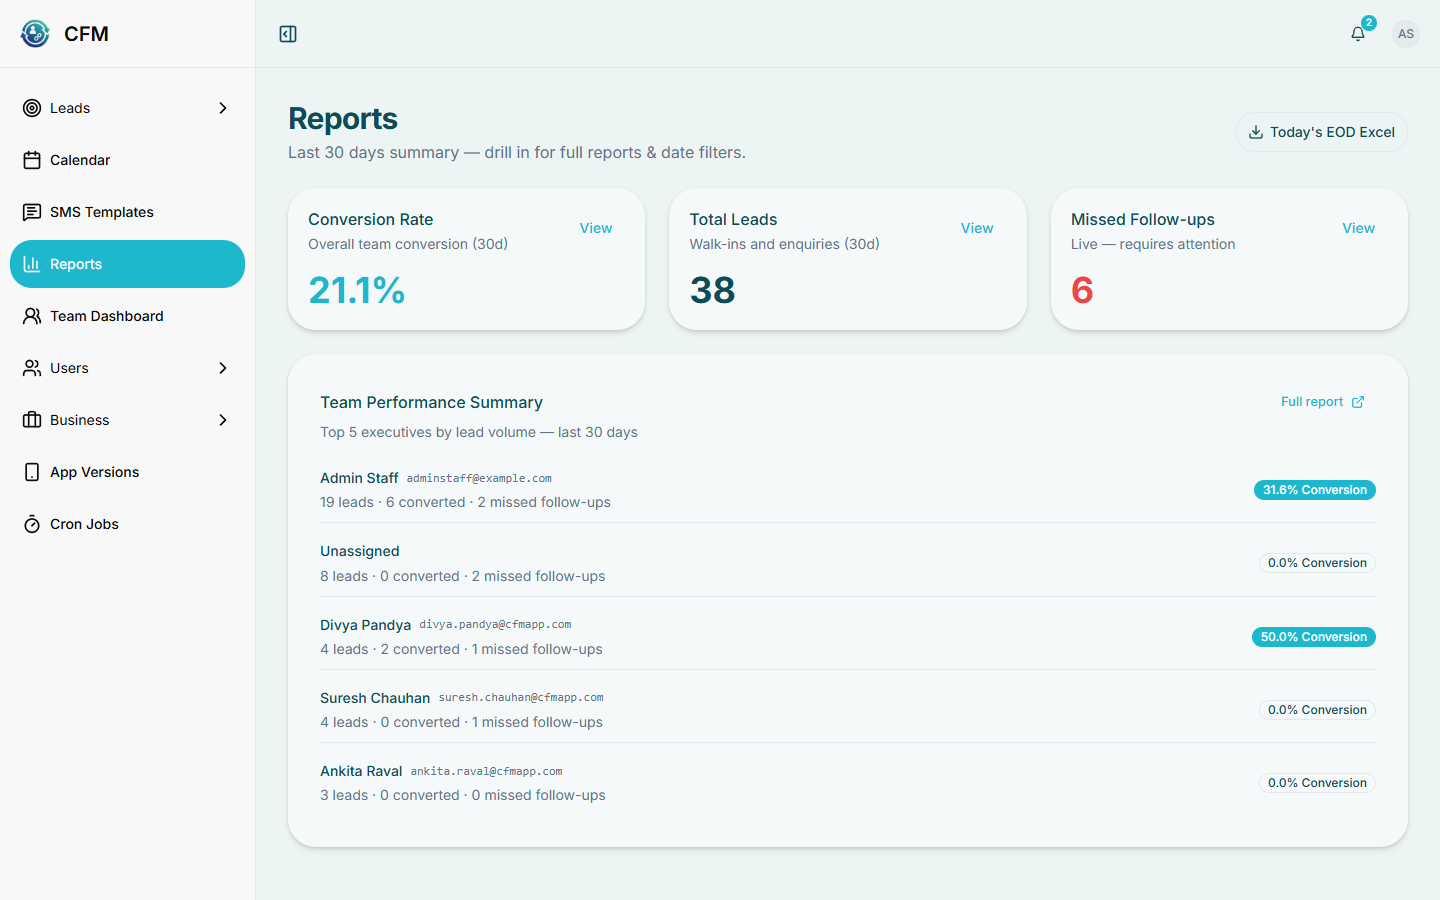This screenshot has height=900, width=1440.
Task: Click the 50.0% Conversion badge
Action: [1314, 637]
